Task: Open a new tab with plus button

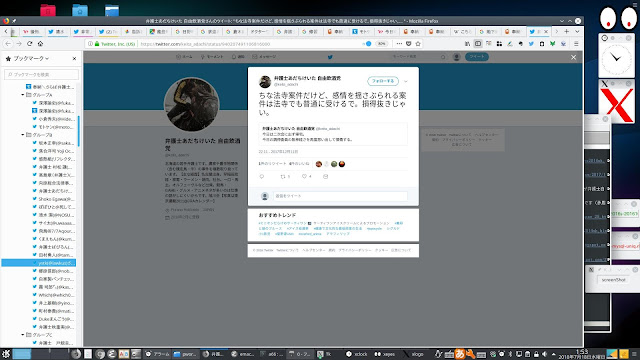Action: click(567, 31)
